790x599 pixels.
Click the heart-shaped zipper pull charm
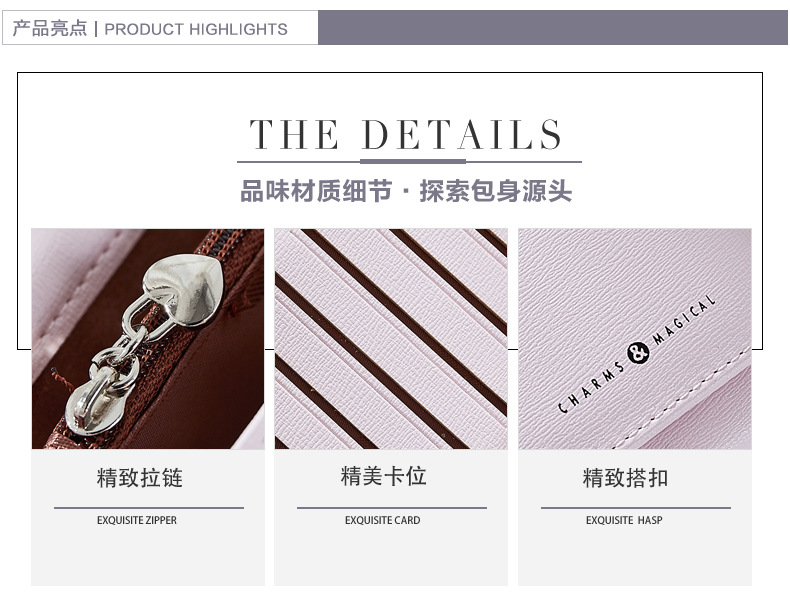(184, 290)
